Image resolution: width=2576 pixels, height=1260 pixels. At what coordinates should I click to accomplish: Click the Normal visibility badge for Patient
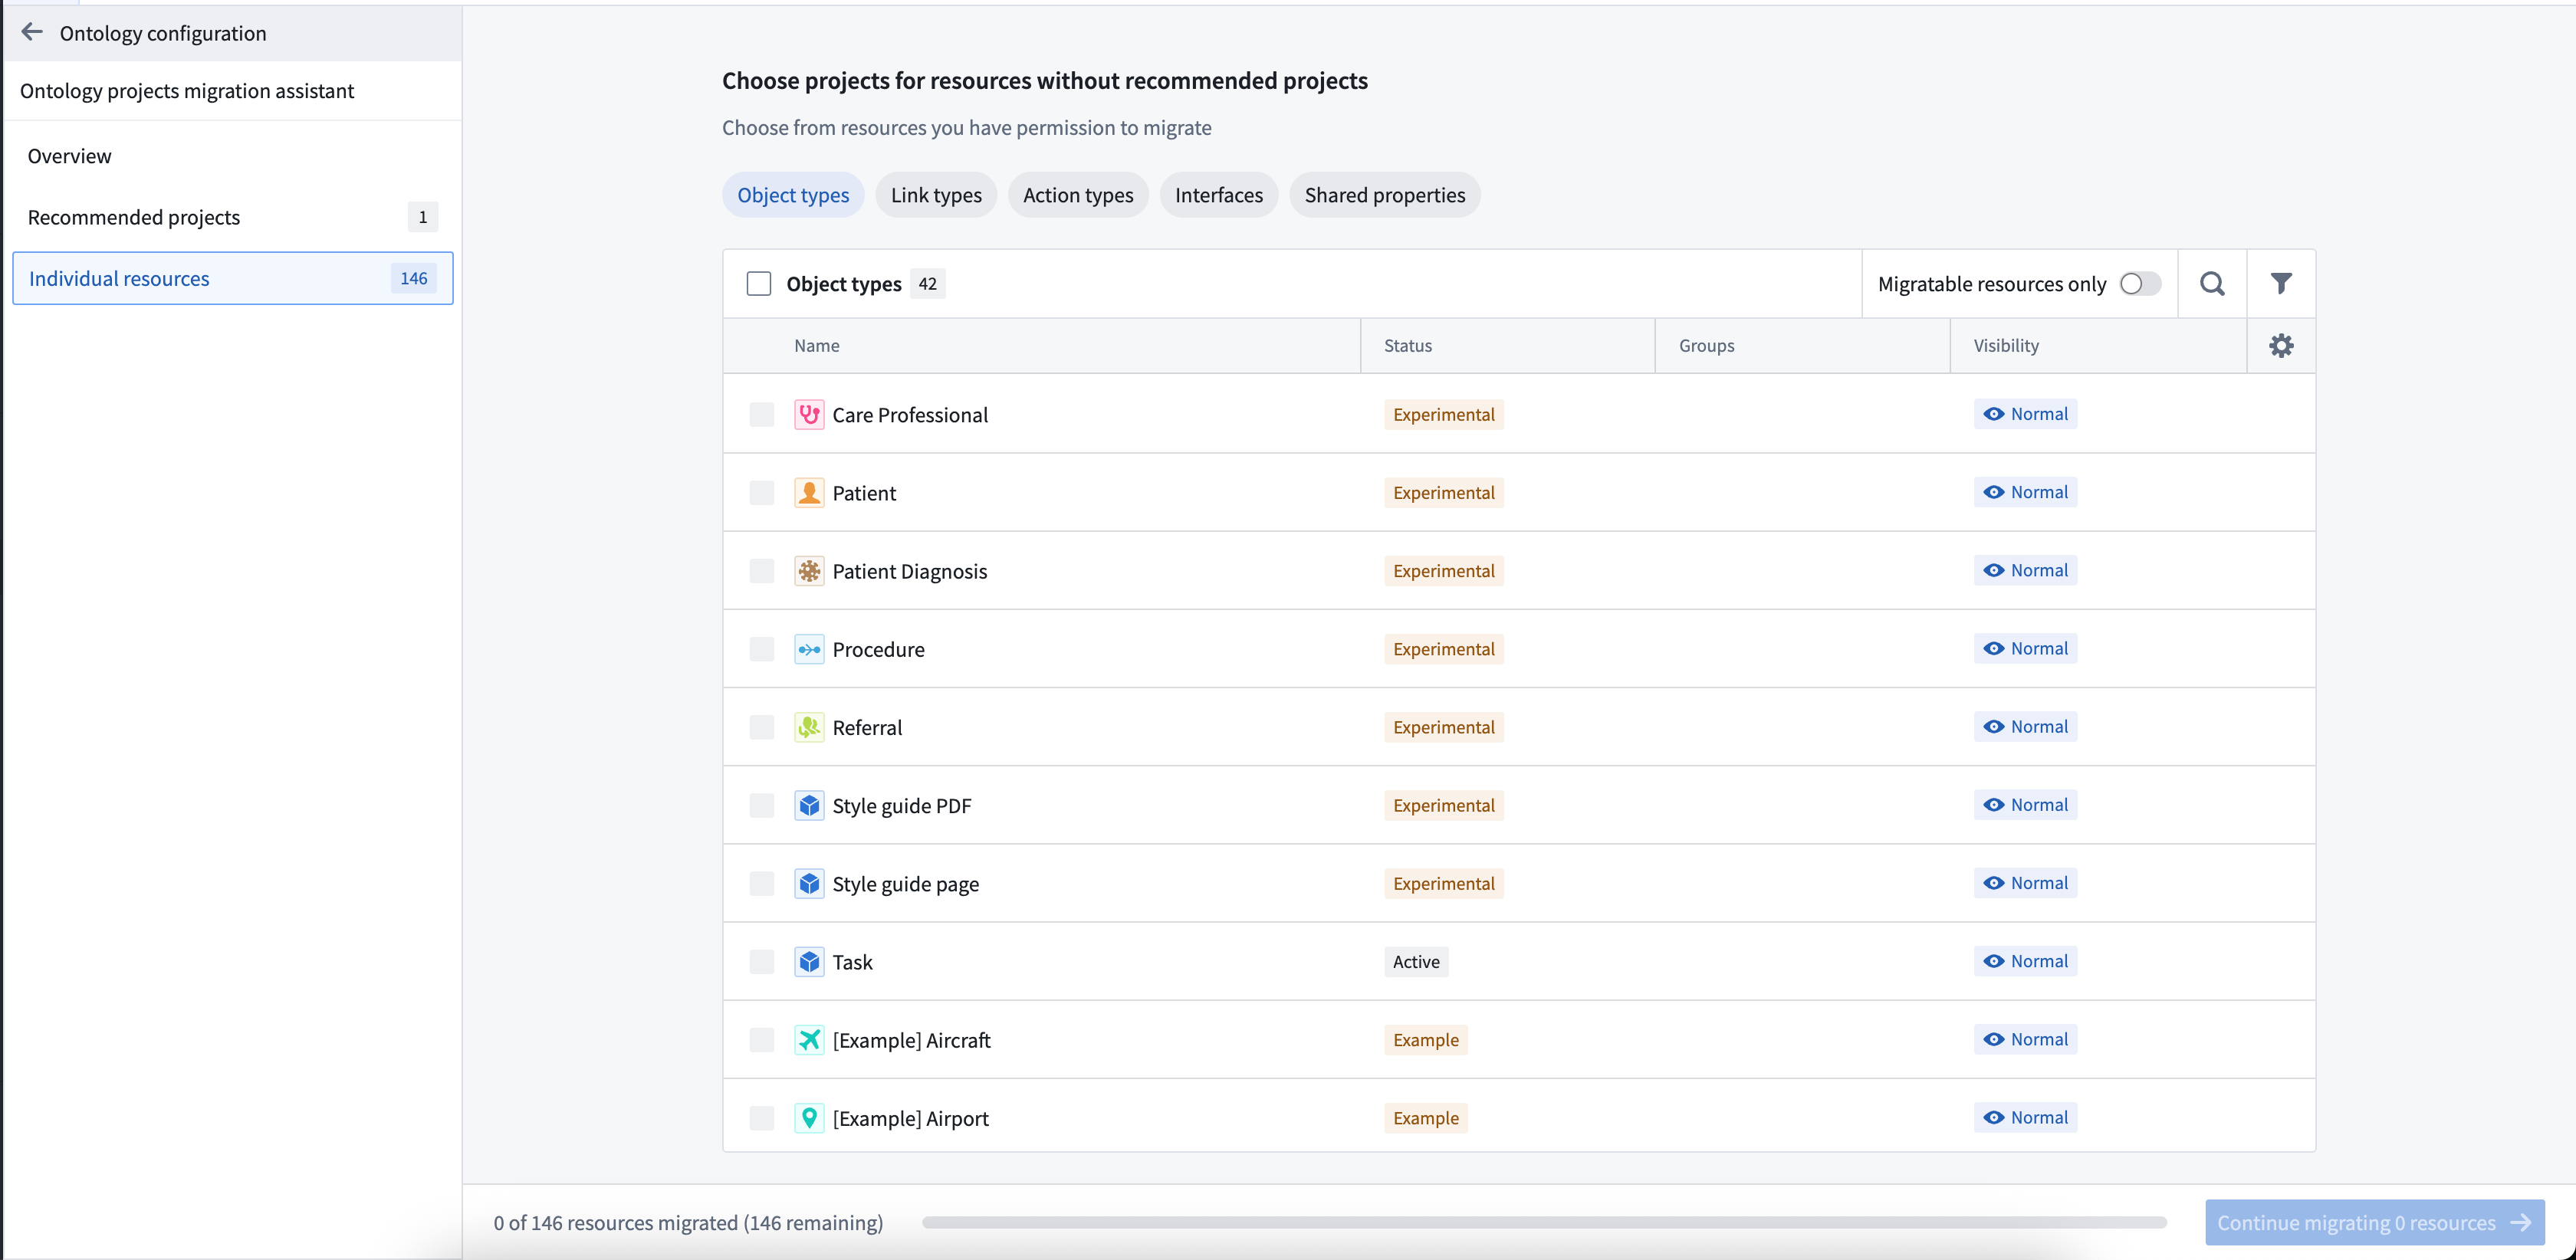point(2025,492)
